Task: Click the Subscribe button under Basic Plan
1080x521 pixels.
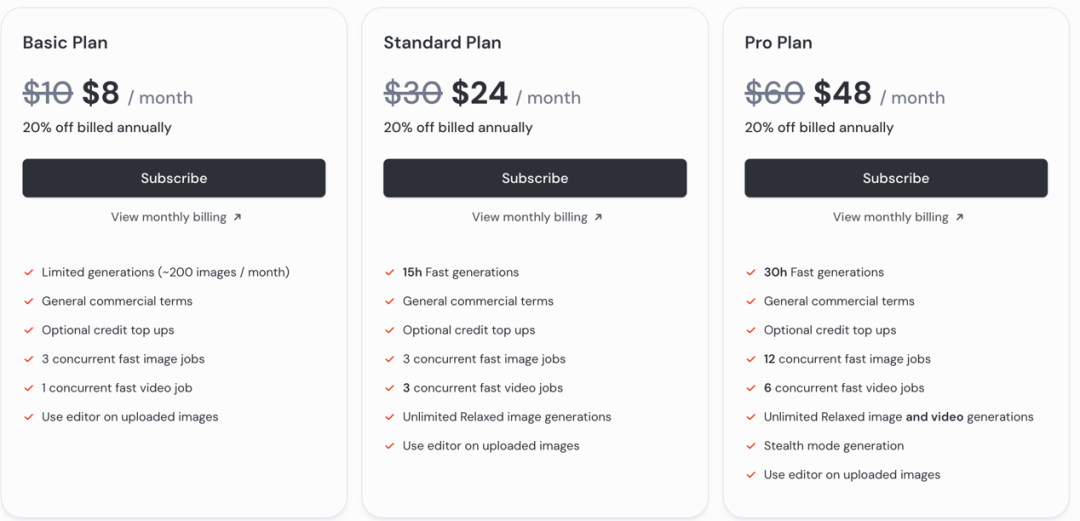Action: pyautogui.click(x=174, y=178)
